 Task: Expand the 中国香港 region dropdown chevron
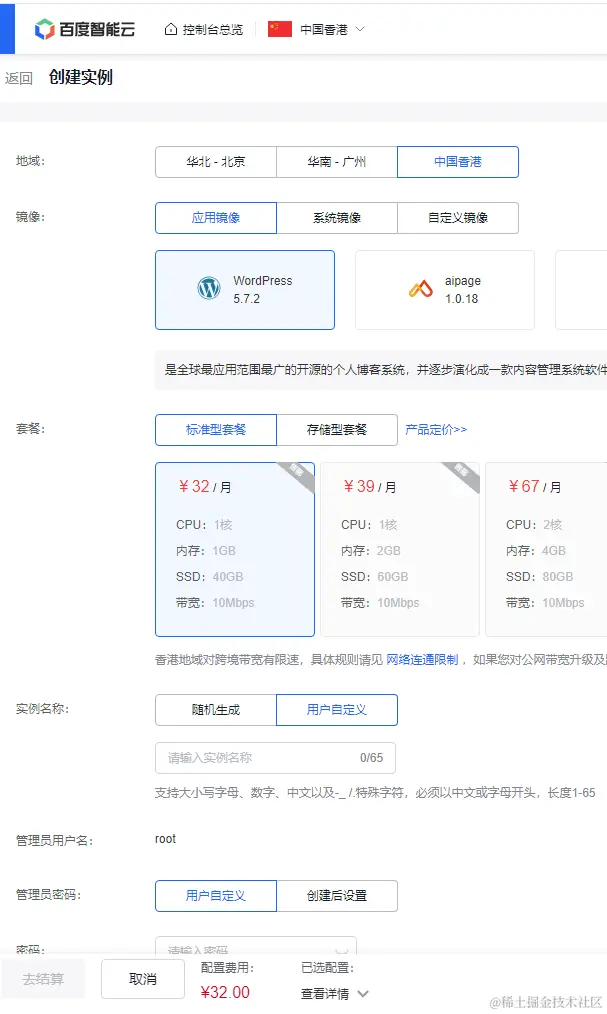[x=360, y=29]
